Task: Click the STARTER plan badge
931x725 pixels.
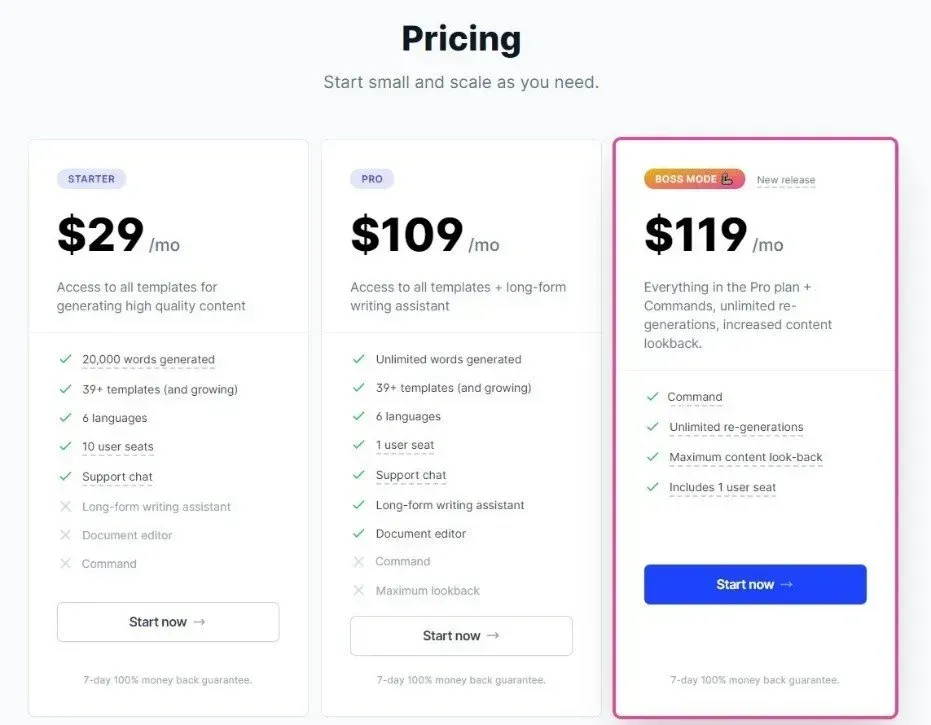Action: tap(91, 179)
